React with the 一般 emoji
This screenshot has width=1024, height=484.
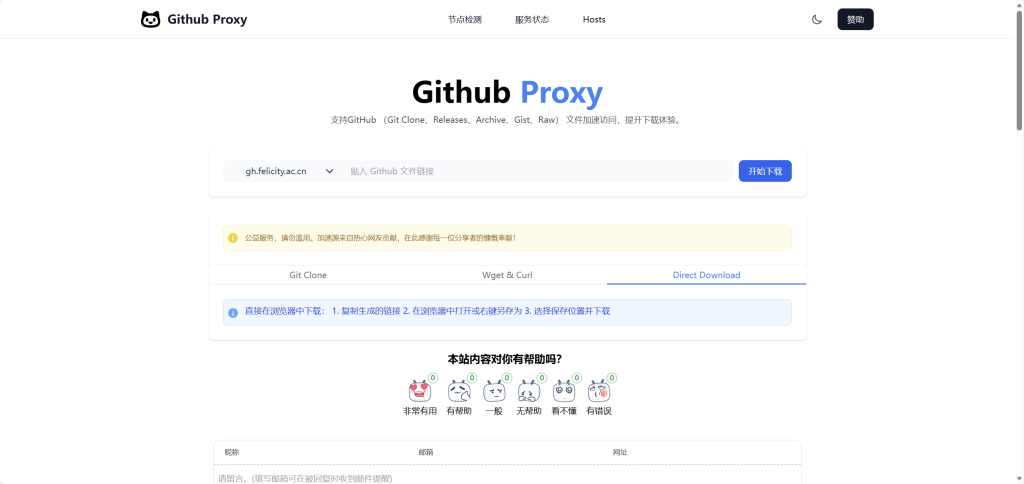[494, 392]
